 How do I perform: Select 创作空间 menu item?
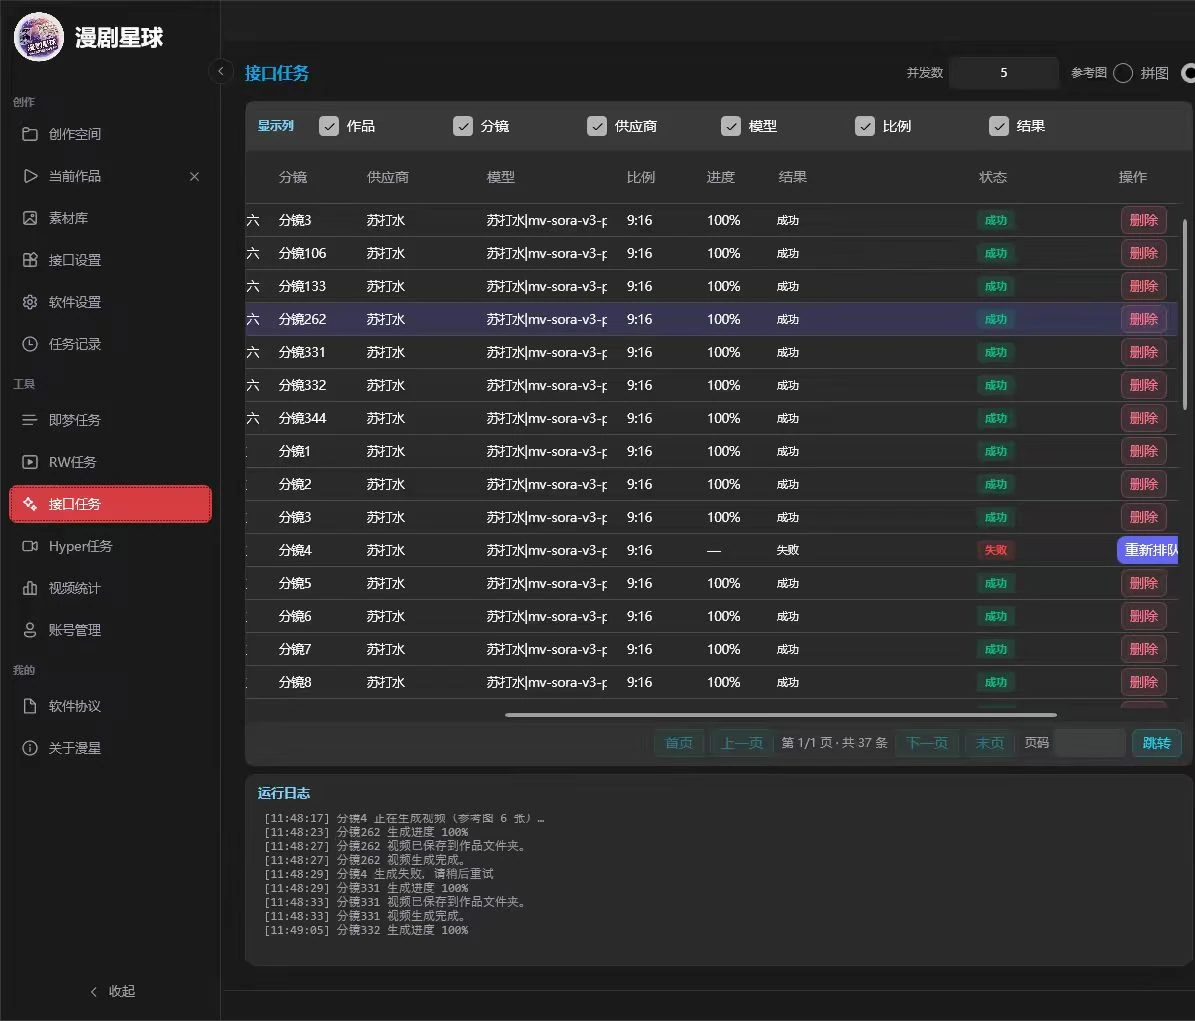111,134
